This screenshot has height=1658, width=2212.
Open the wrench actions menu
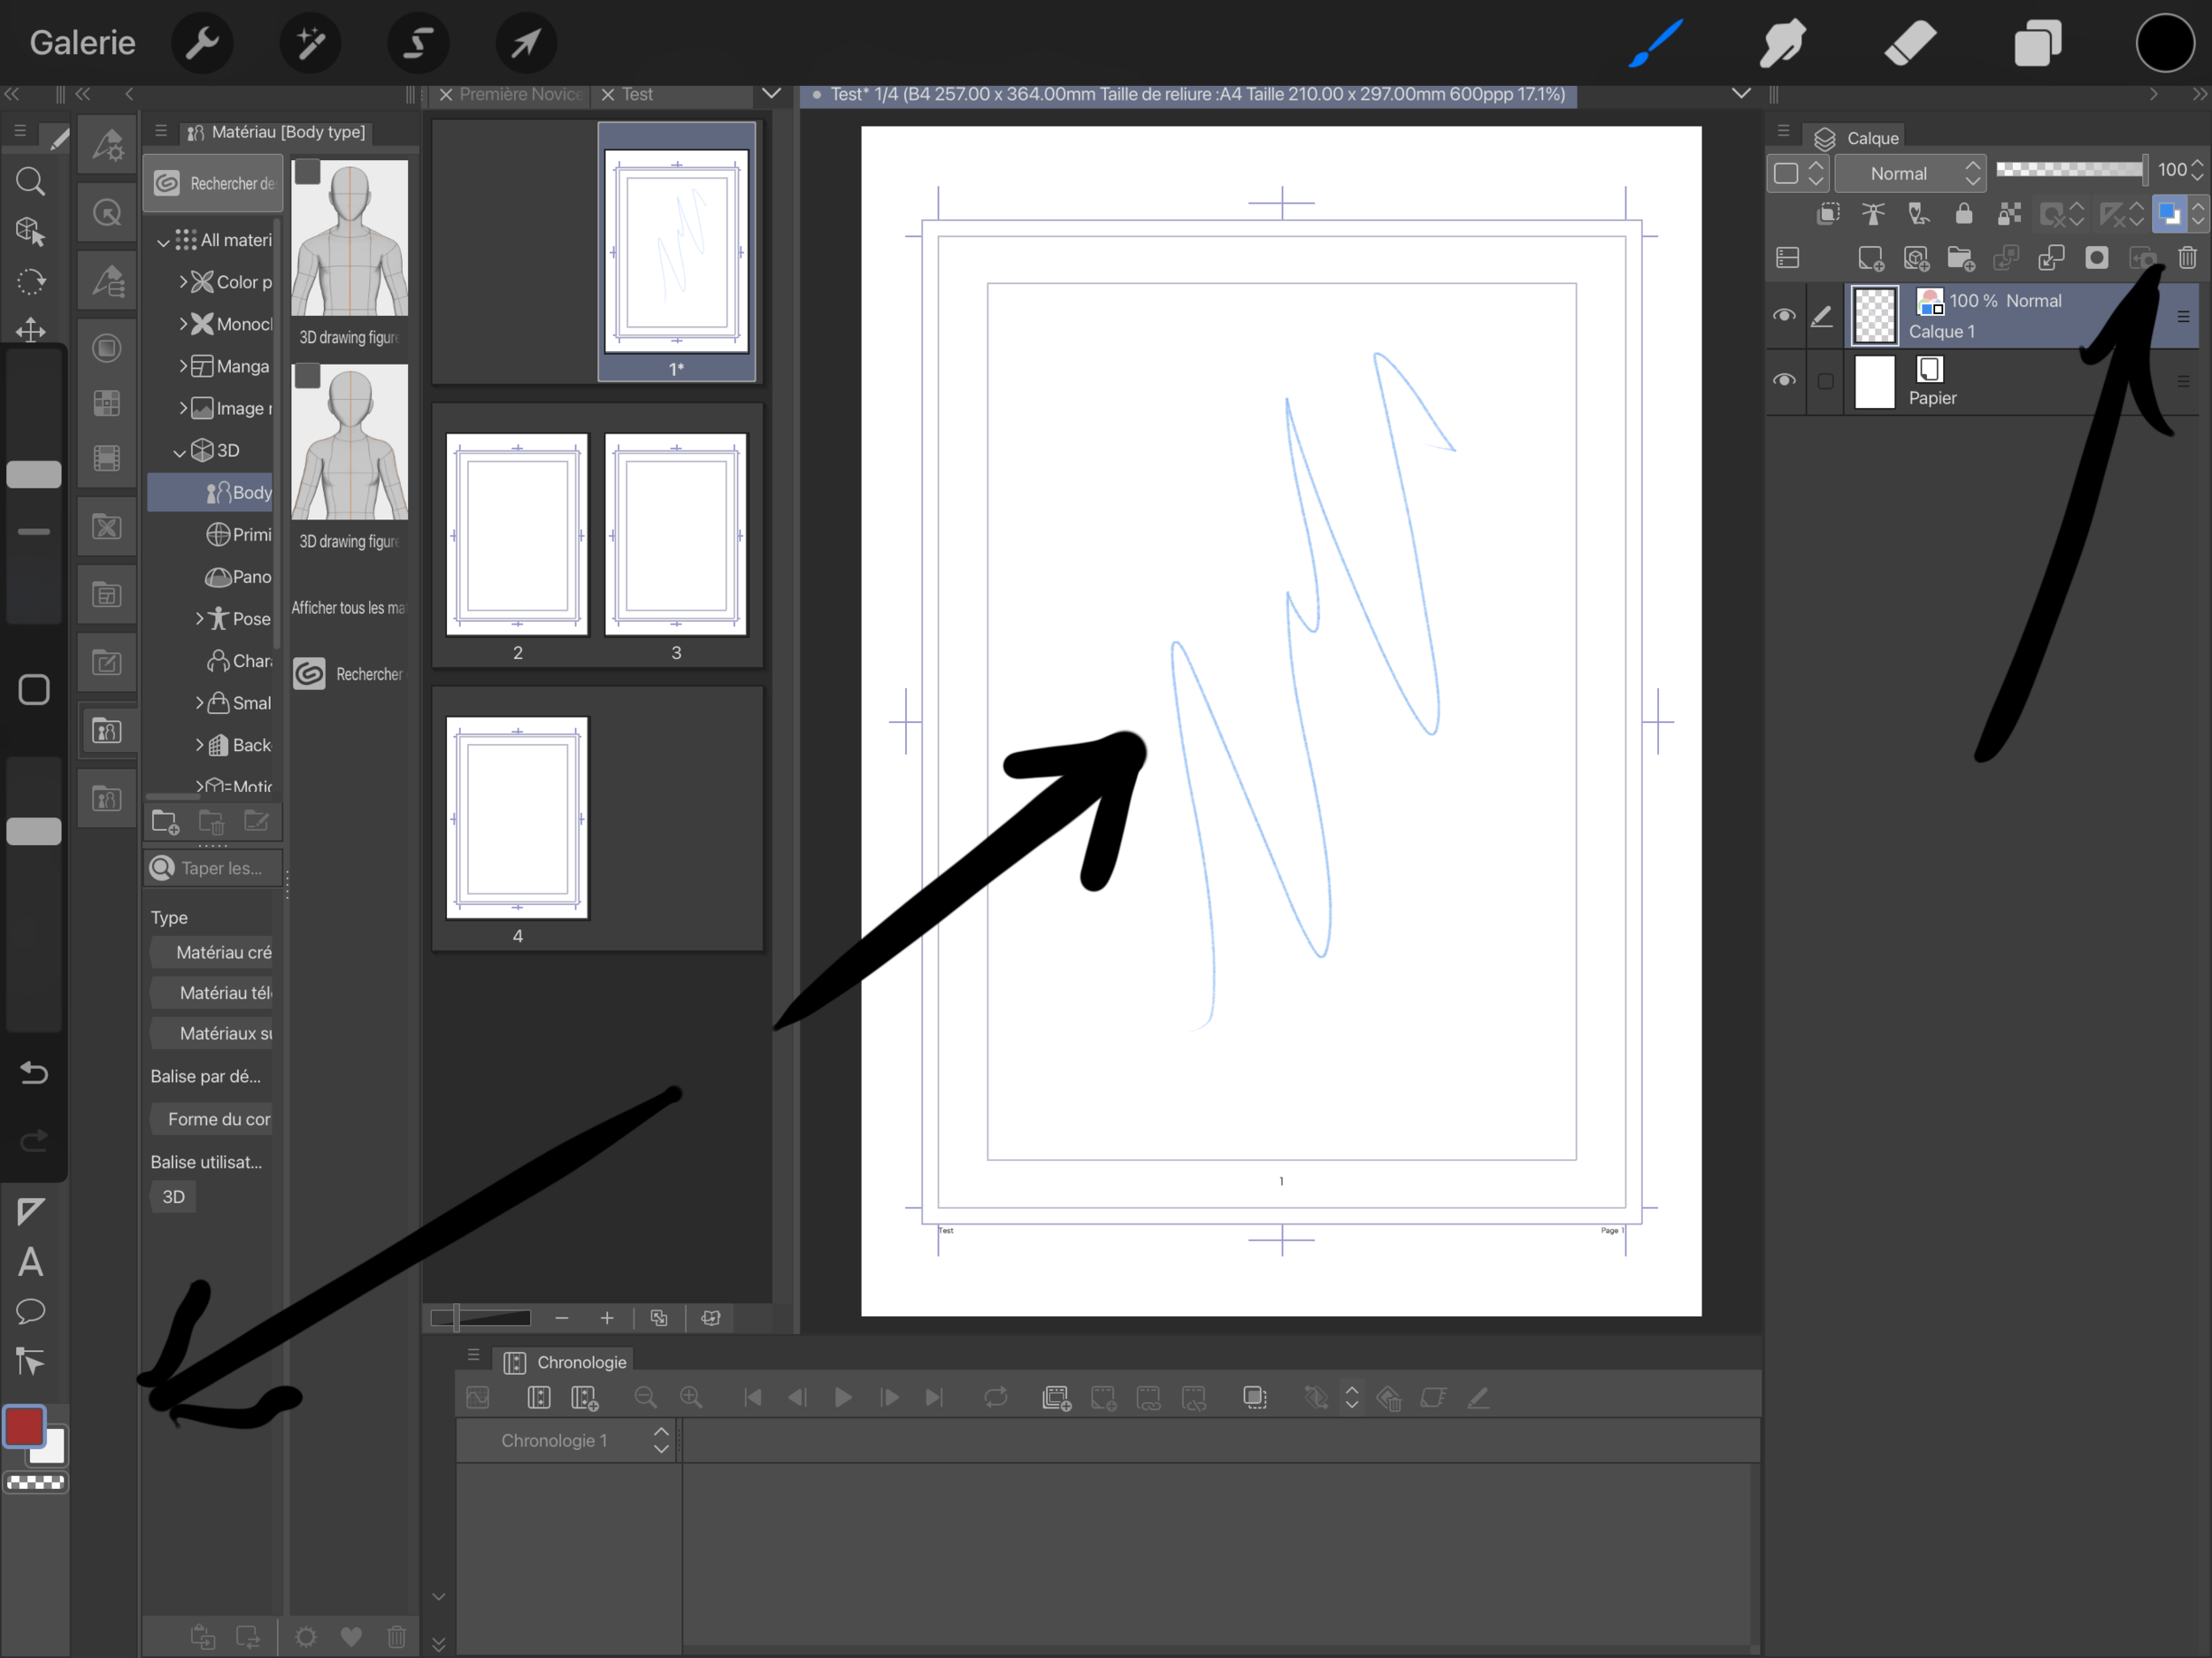202,43
